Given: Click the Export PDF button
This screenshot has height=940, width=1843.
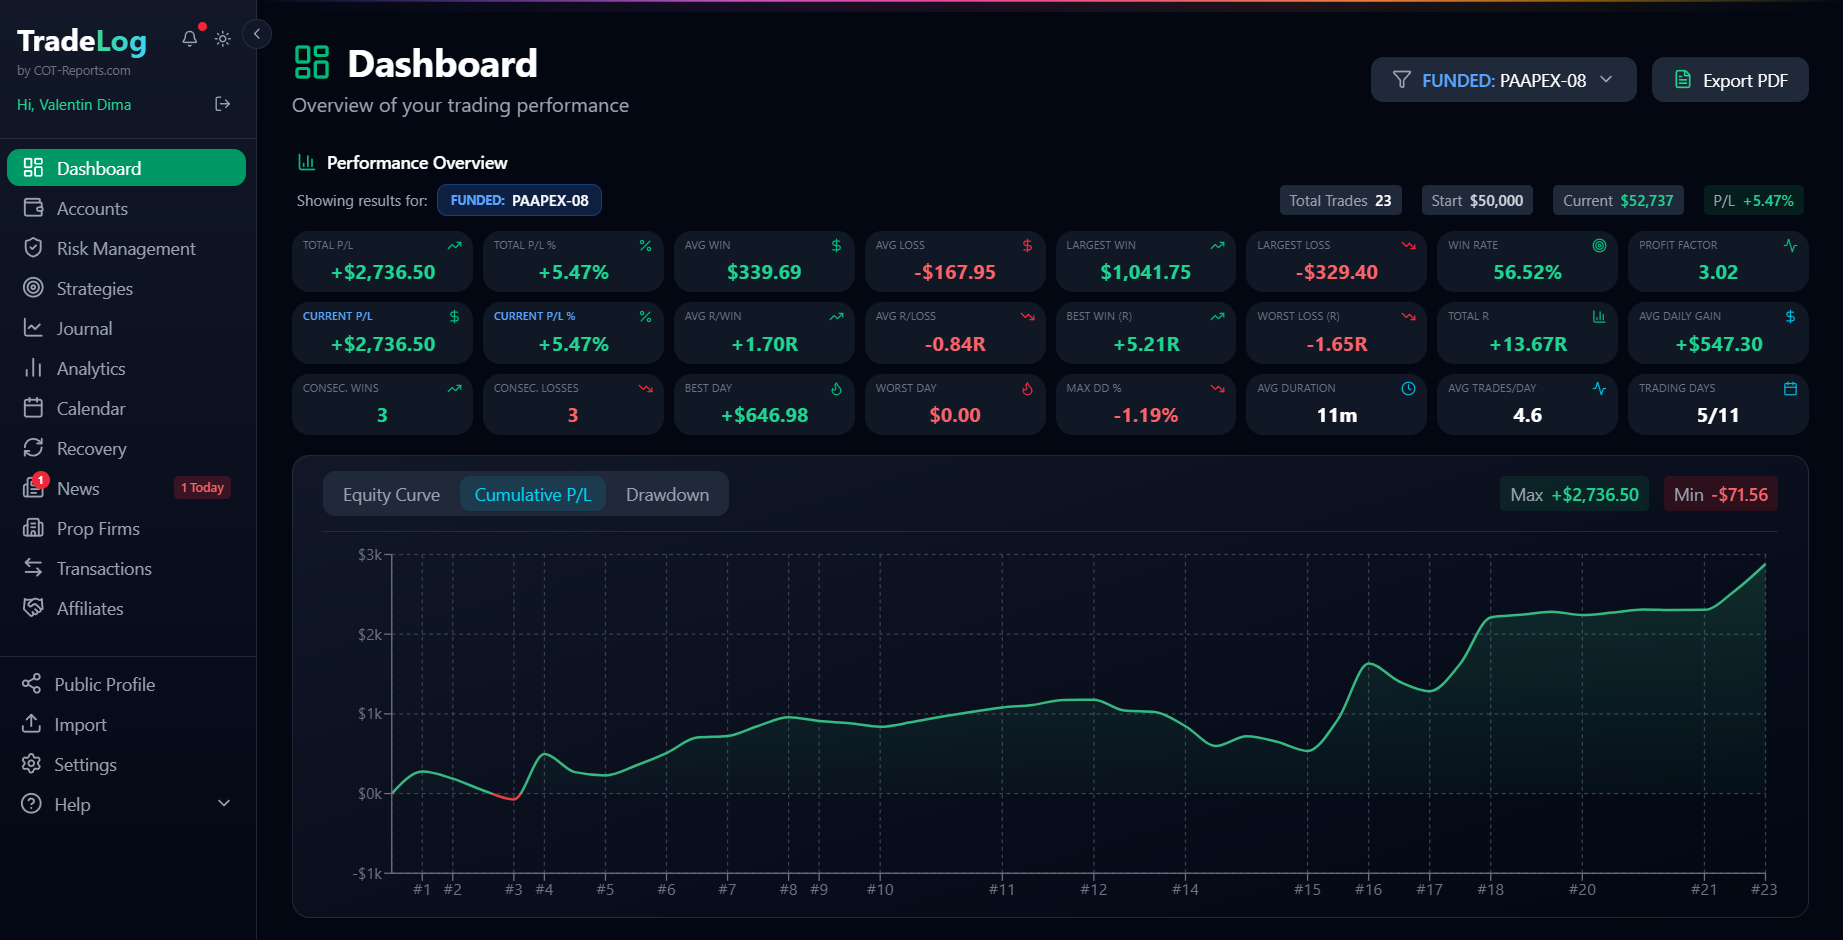Looking at the screenshot, I should tap(1729, 80).
